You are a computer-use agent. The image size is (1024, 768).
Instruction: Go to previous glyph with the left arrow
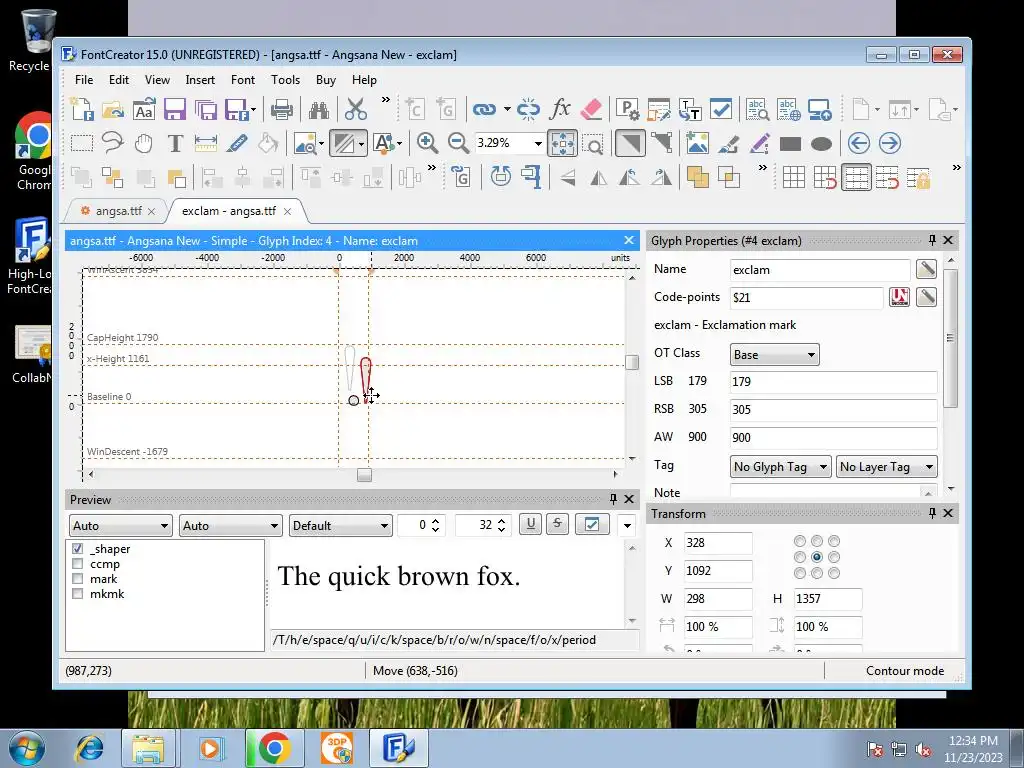pyautogui.click(x=859, y=143)
